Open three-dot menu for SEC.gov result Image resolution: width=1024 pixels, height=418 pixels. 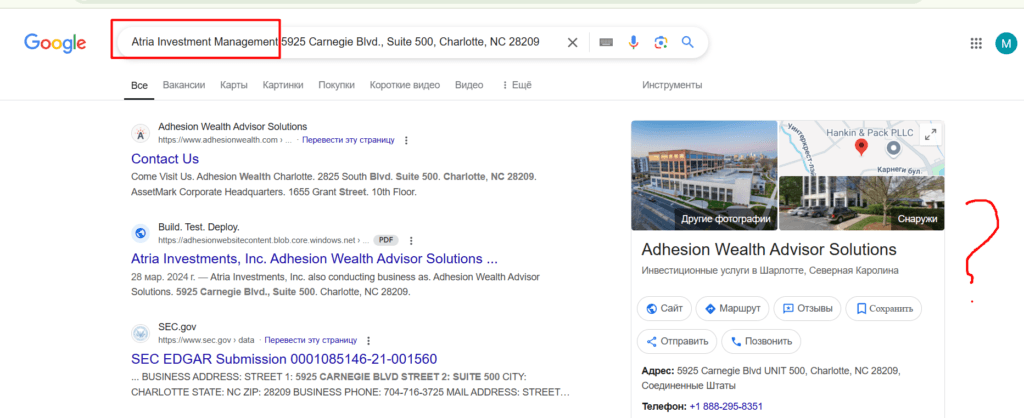369,340
